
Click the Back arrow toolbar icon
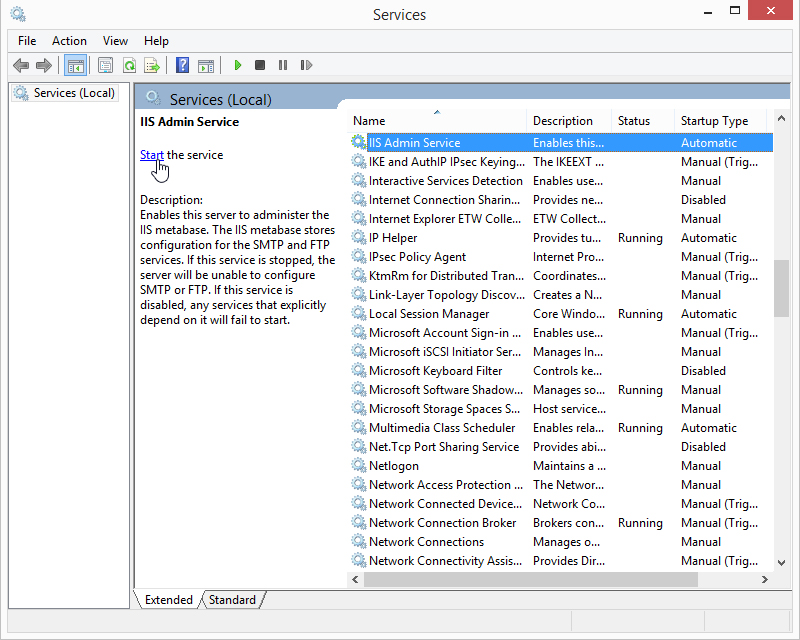coord(21,65)
